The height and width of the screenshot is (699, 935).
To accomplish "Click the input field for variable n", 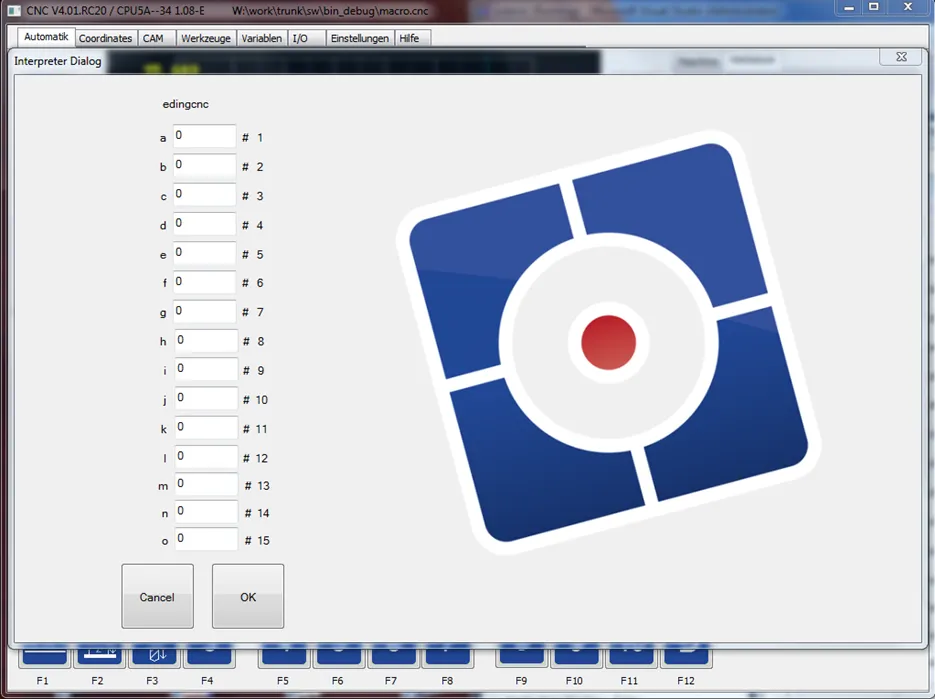I will (206, 512).
